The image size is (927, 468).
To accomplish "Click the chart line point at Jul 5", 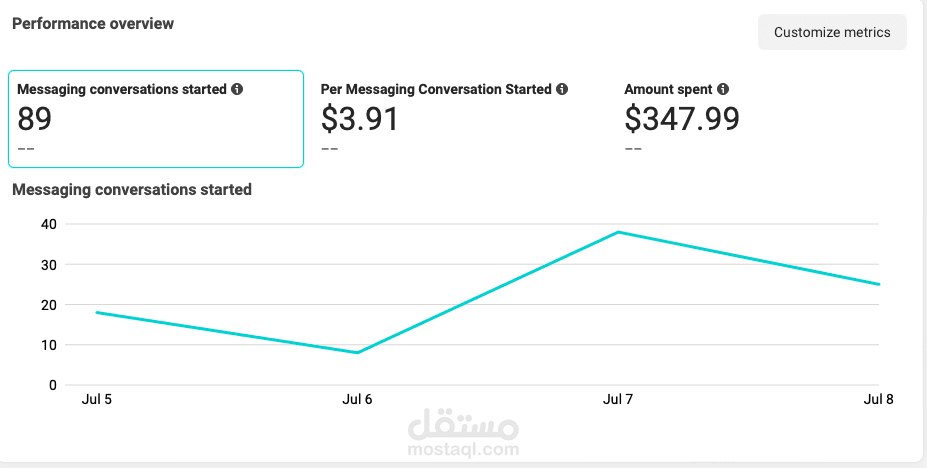I will pyautogui.click(x=96, y=312).
